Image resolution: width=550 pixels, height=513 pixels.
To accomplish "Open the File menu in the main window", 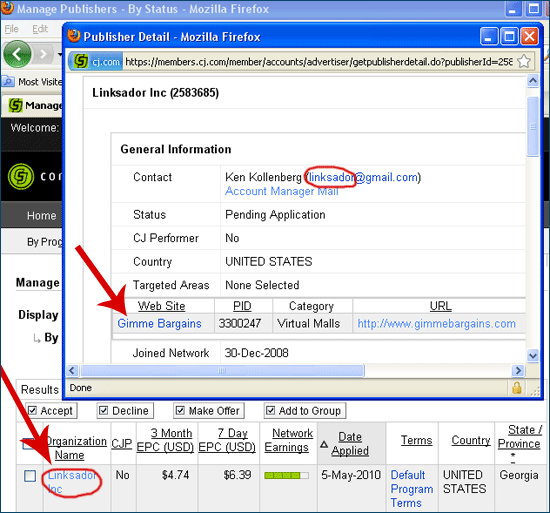I will point(12,29).
